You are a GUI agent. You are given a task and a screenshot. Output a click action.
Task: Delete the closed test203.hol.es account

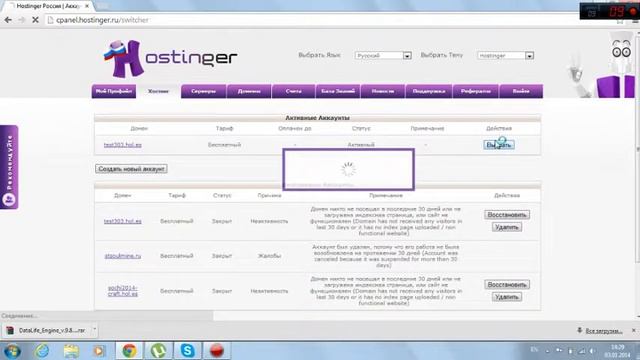507,227
